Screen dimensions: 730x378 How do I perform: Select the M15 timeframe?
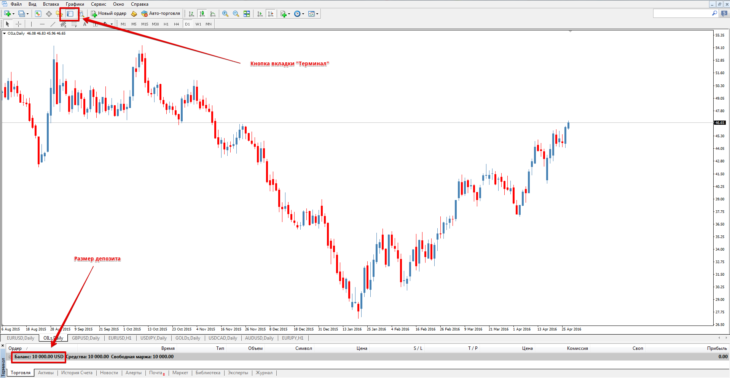144,24
